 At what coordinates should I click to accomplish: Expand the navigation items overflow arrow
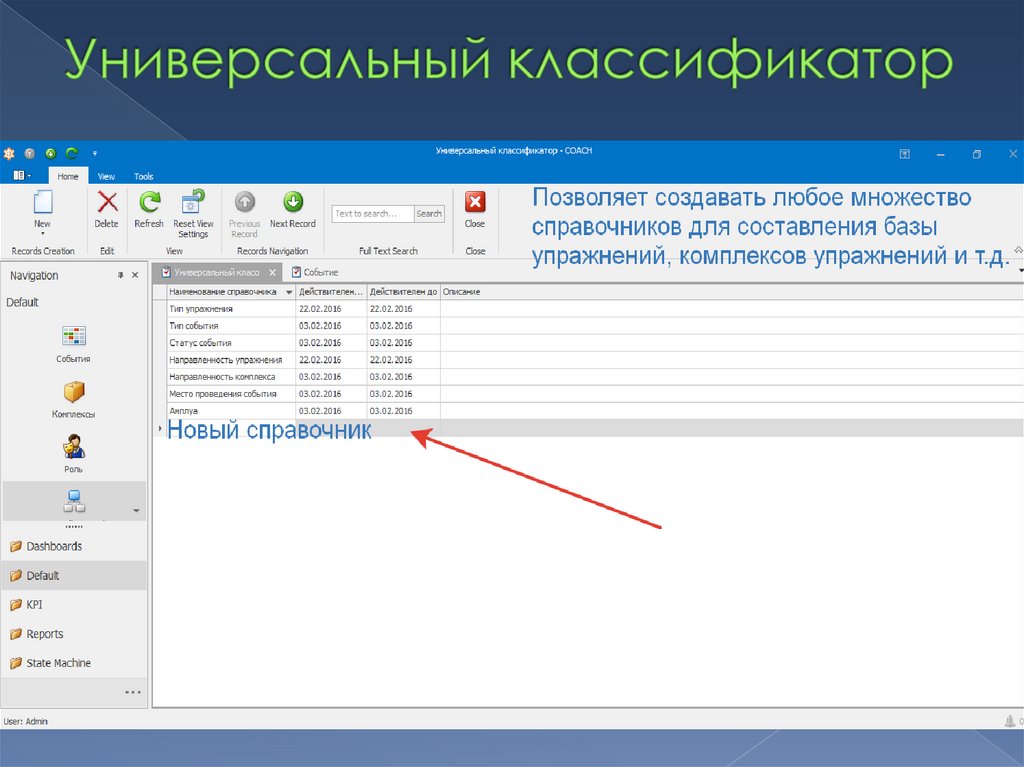point(136,510)
